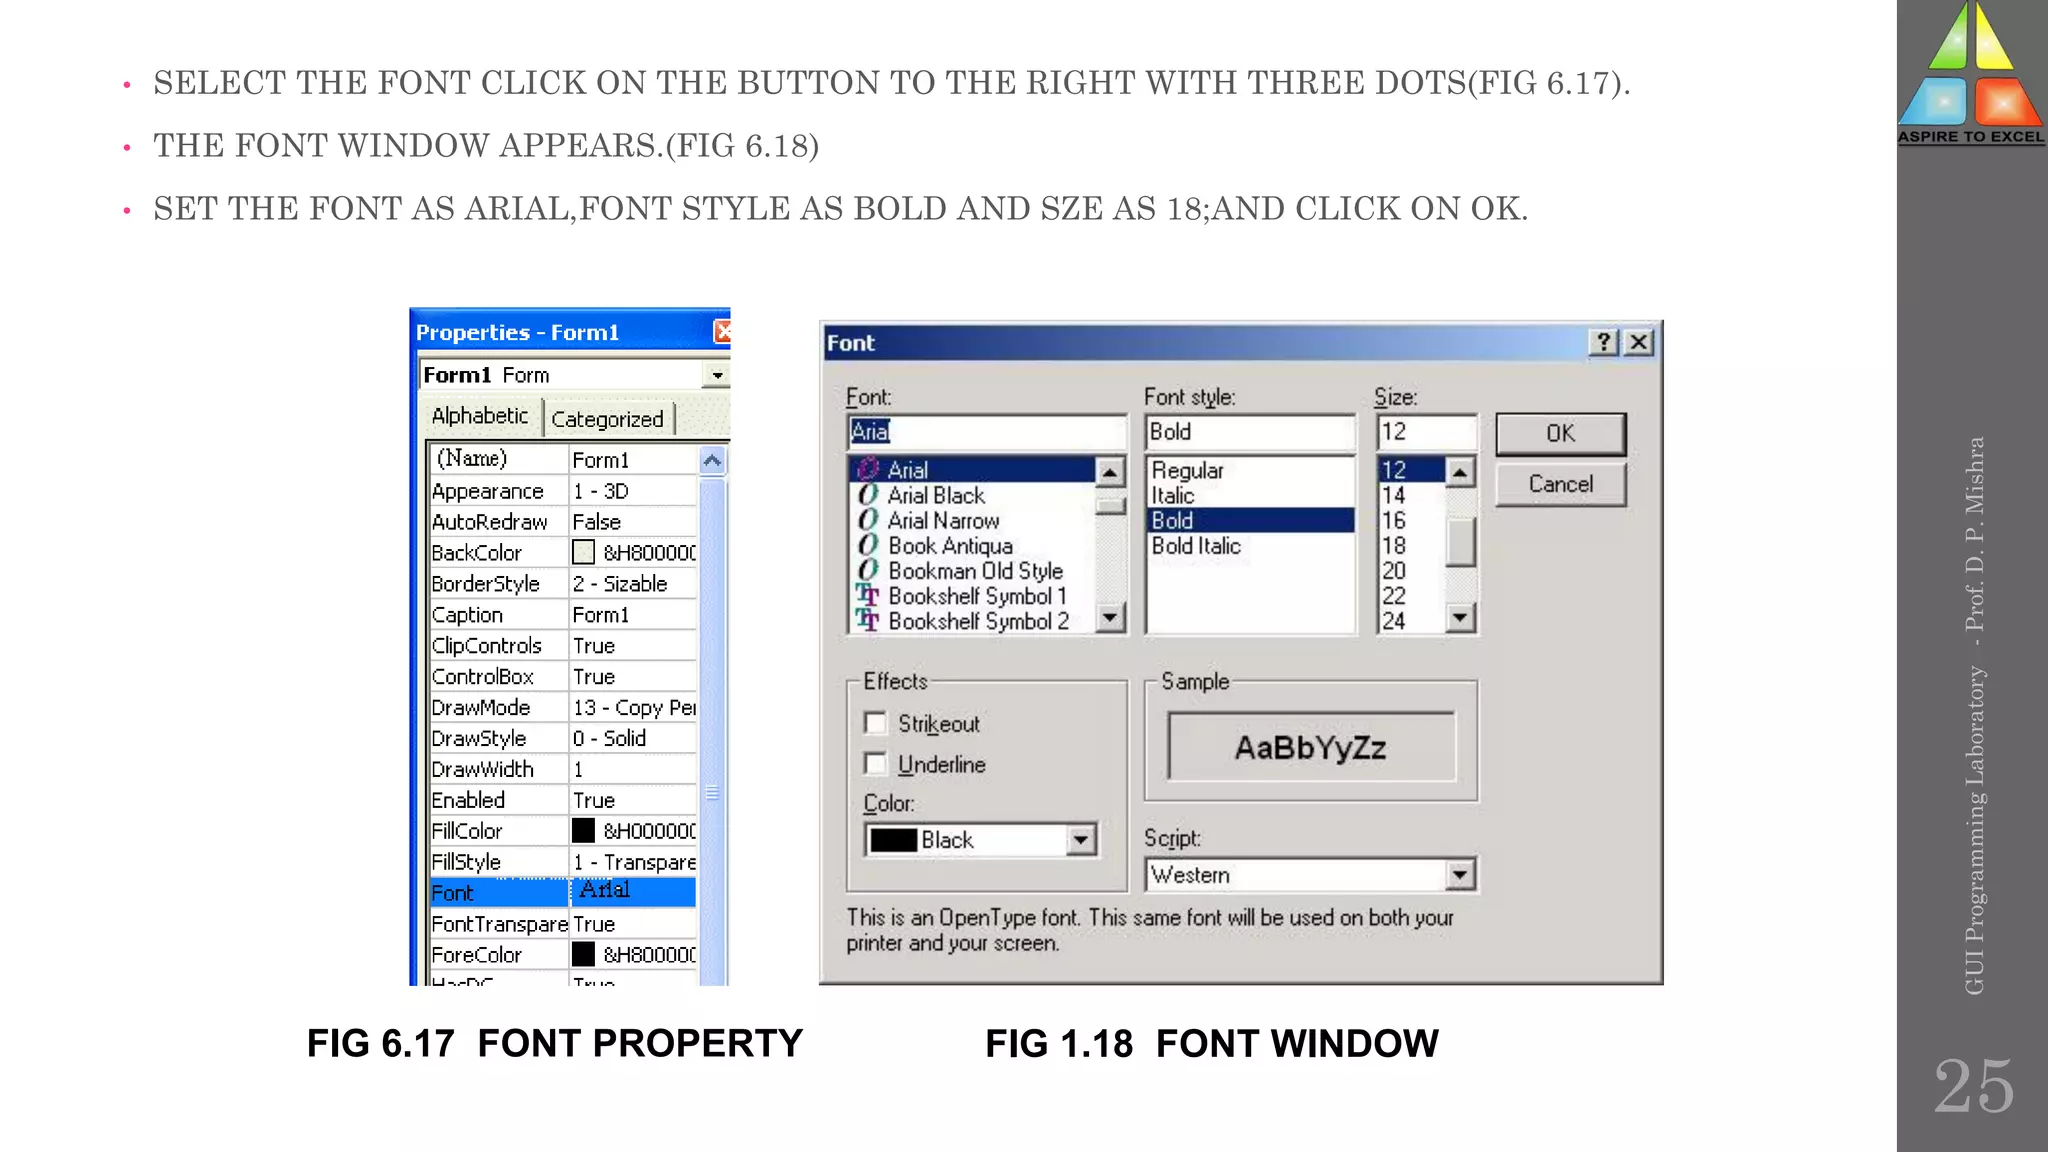
Task: Click the OpenType icon beside Arial Narrow
Action: (x=868, y=520)
